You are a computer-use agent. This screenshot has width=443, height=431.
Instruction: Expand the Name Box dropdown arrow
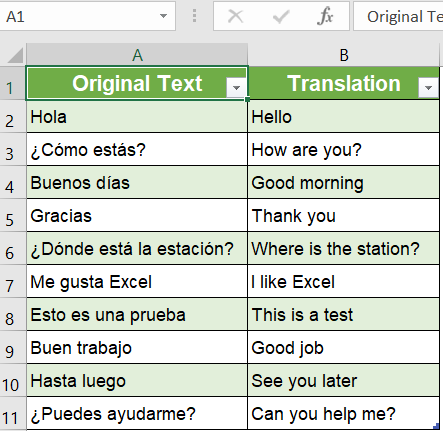[x=163, y=16]
